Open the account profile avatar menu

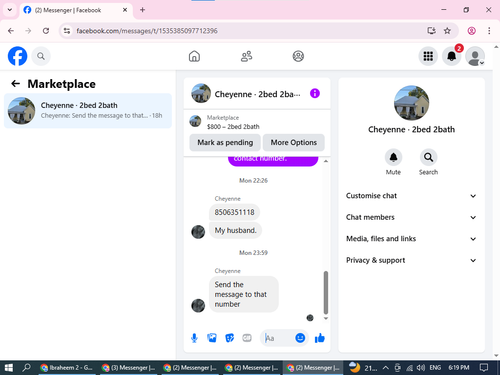(x=475, y=56)
